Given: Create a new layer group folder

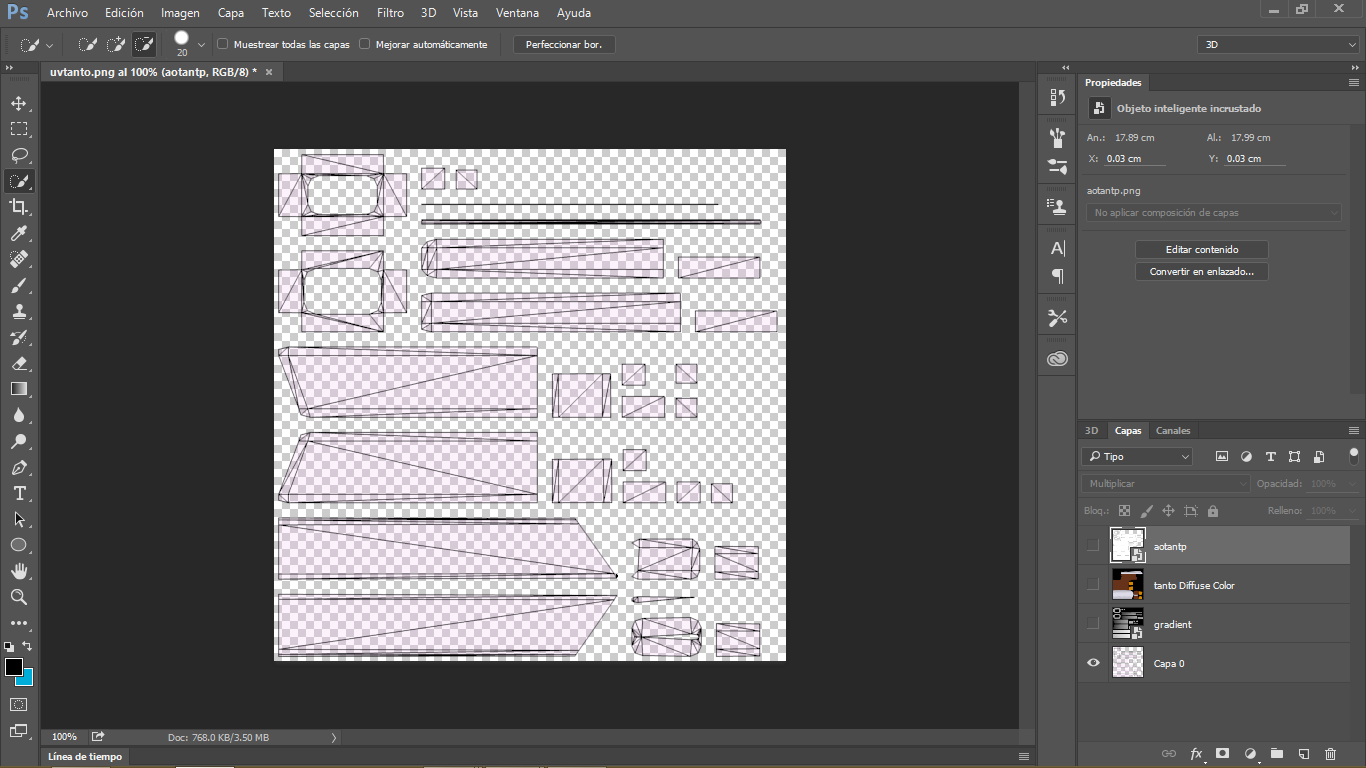Looking at the screenshot, I should 1276,753.
